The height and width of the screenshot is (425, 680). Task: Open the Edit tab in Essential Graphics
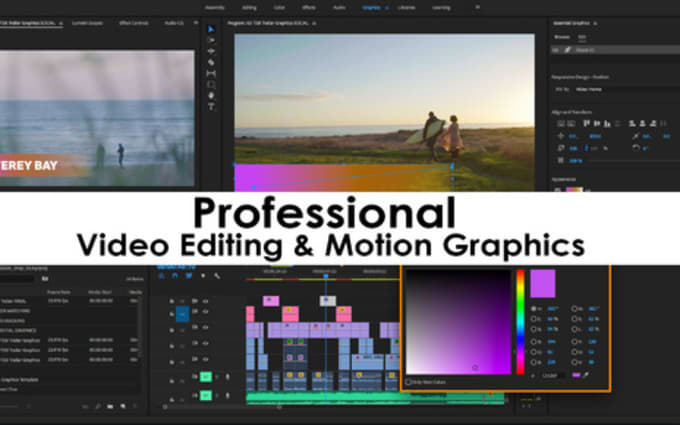click(x=582, y=37)
